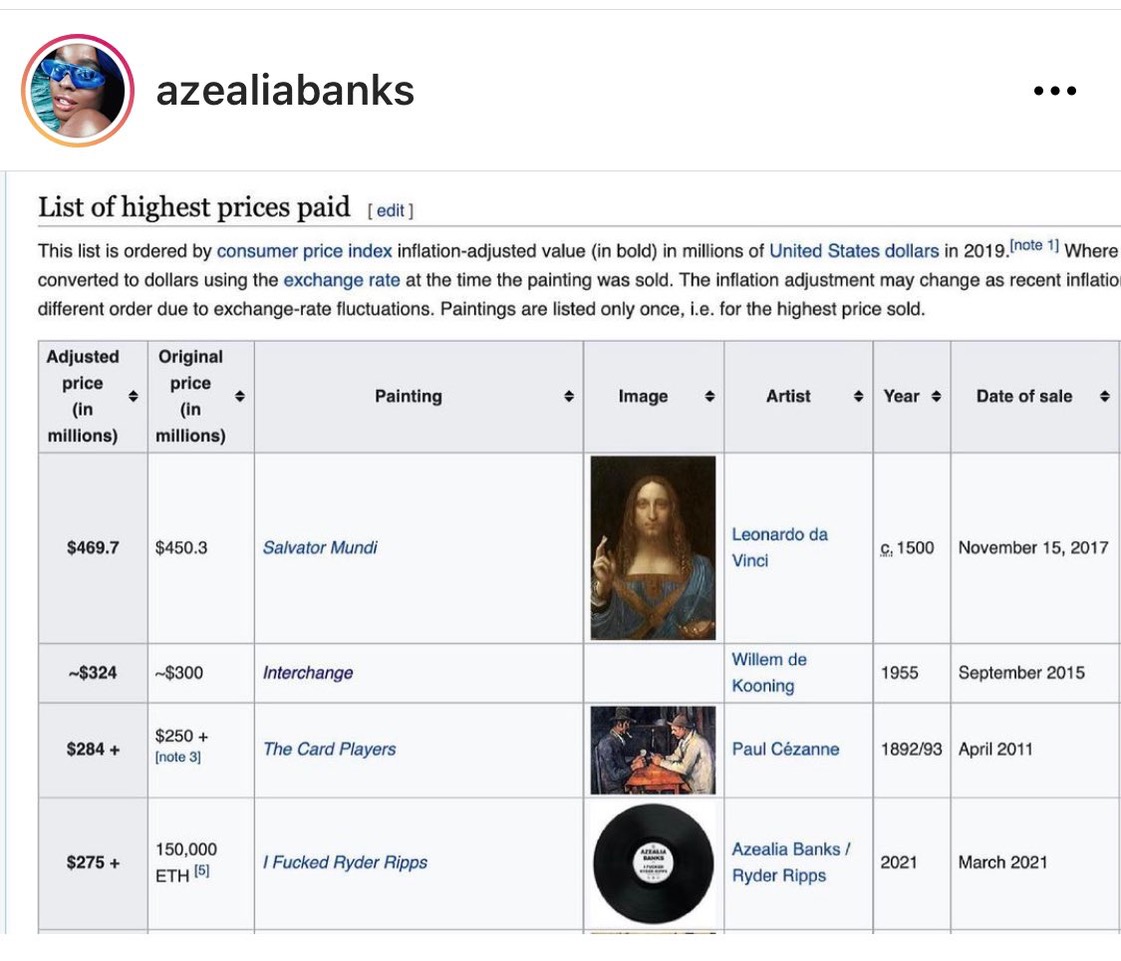This screenshot has width=1121, height=961.
Task: Click the azealiabanks username
Action: pyautogui.click(x=285, y=91)
